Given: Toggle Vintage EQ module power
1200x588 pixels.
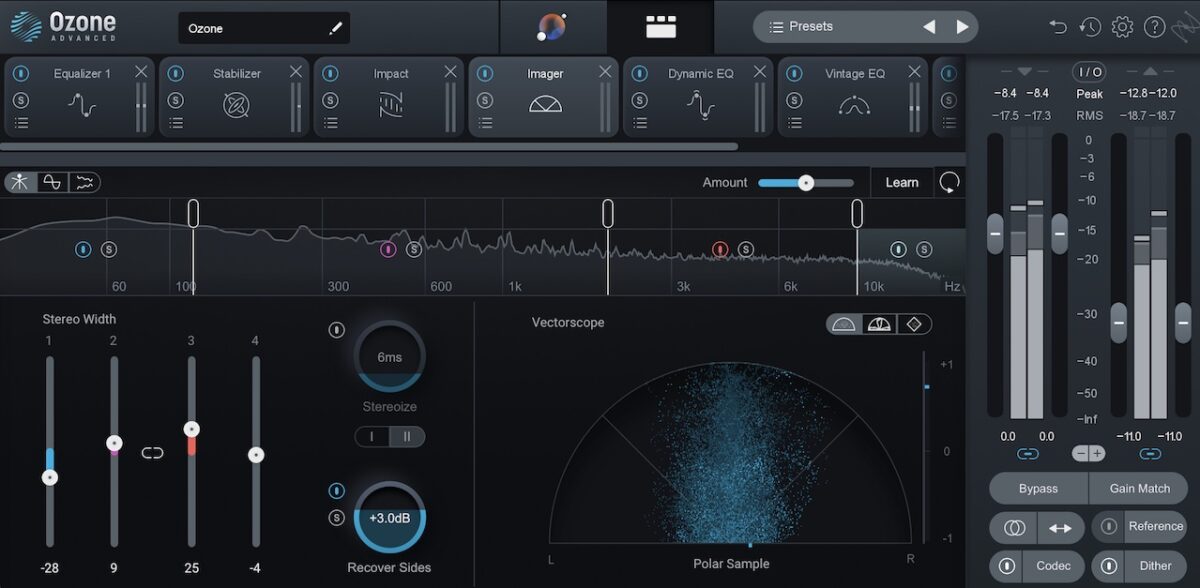Looking at the screenshot, I should click(x=795, y=74).
